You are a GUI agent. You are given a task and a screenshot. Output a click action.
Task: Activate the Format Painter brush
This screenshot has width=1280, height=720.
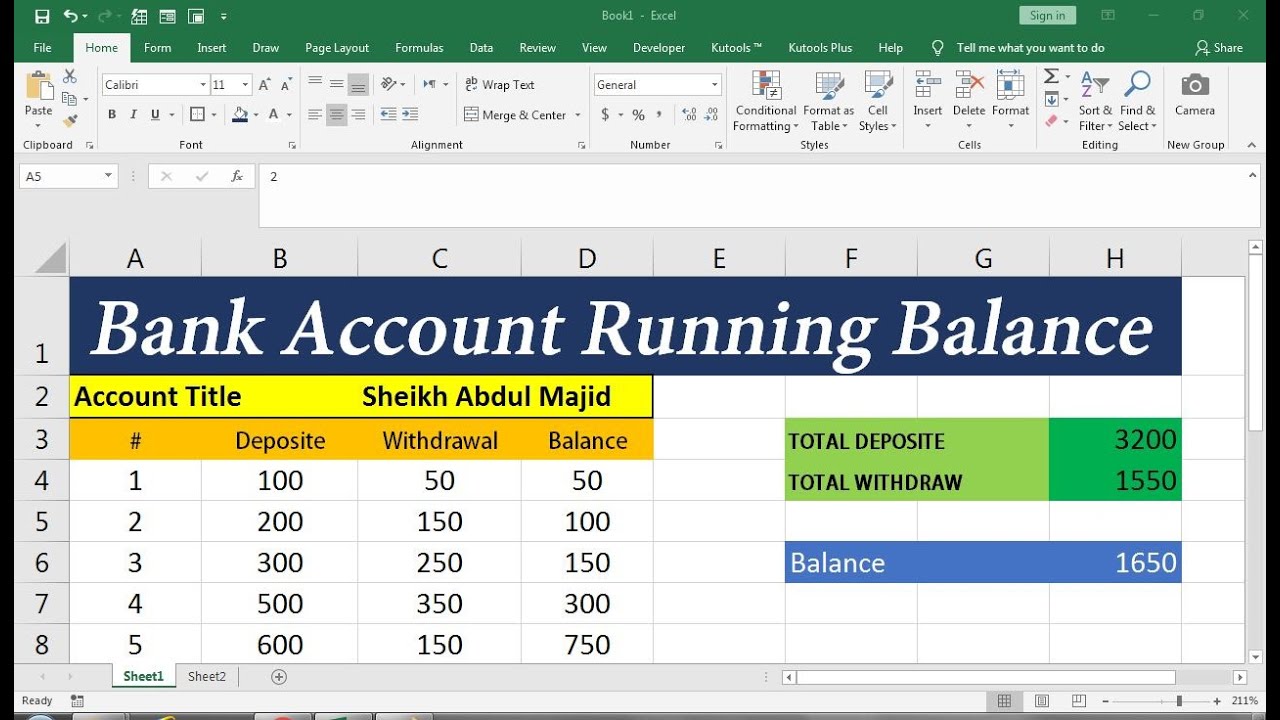tap(69, 120)
